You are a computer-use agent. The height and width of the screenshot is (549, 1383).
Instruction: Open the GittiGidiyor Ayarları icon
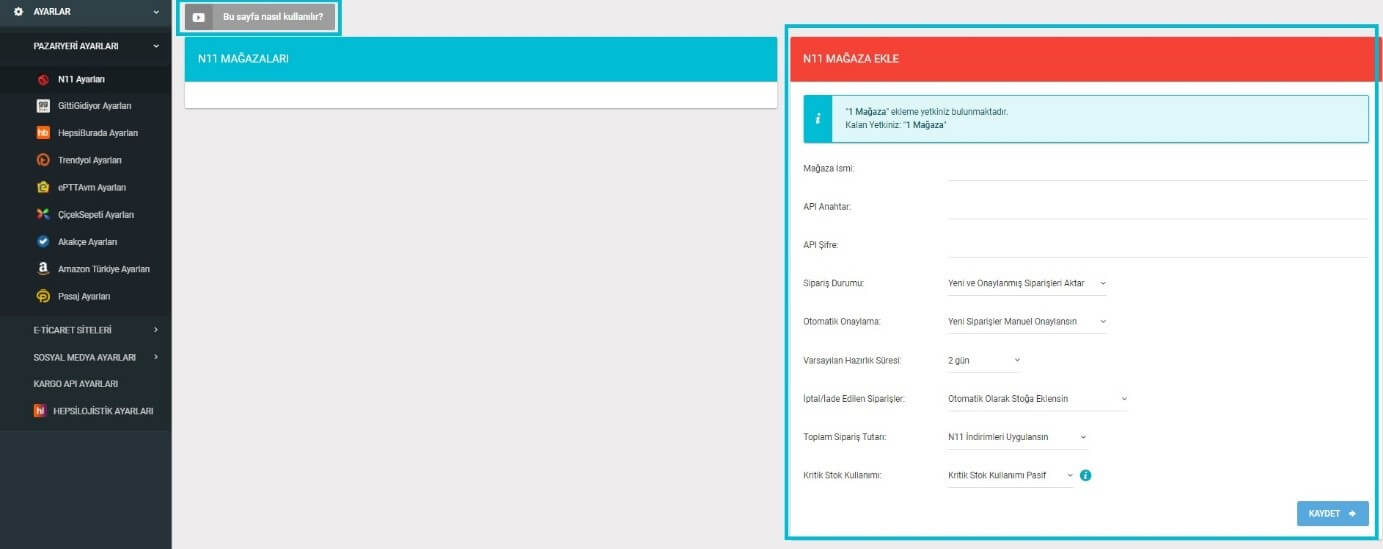43,106
